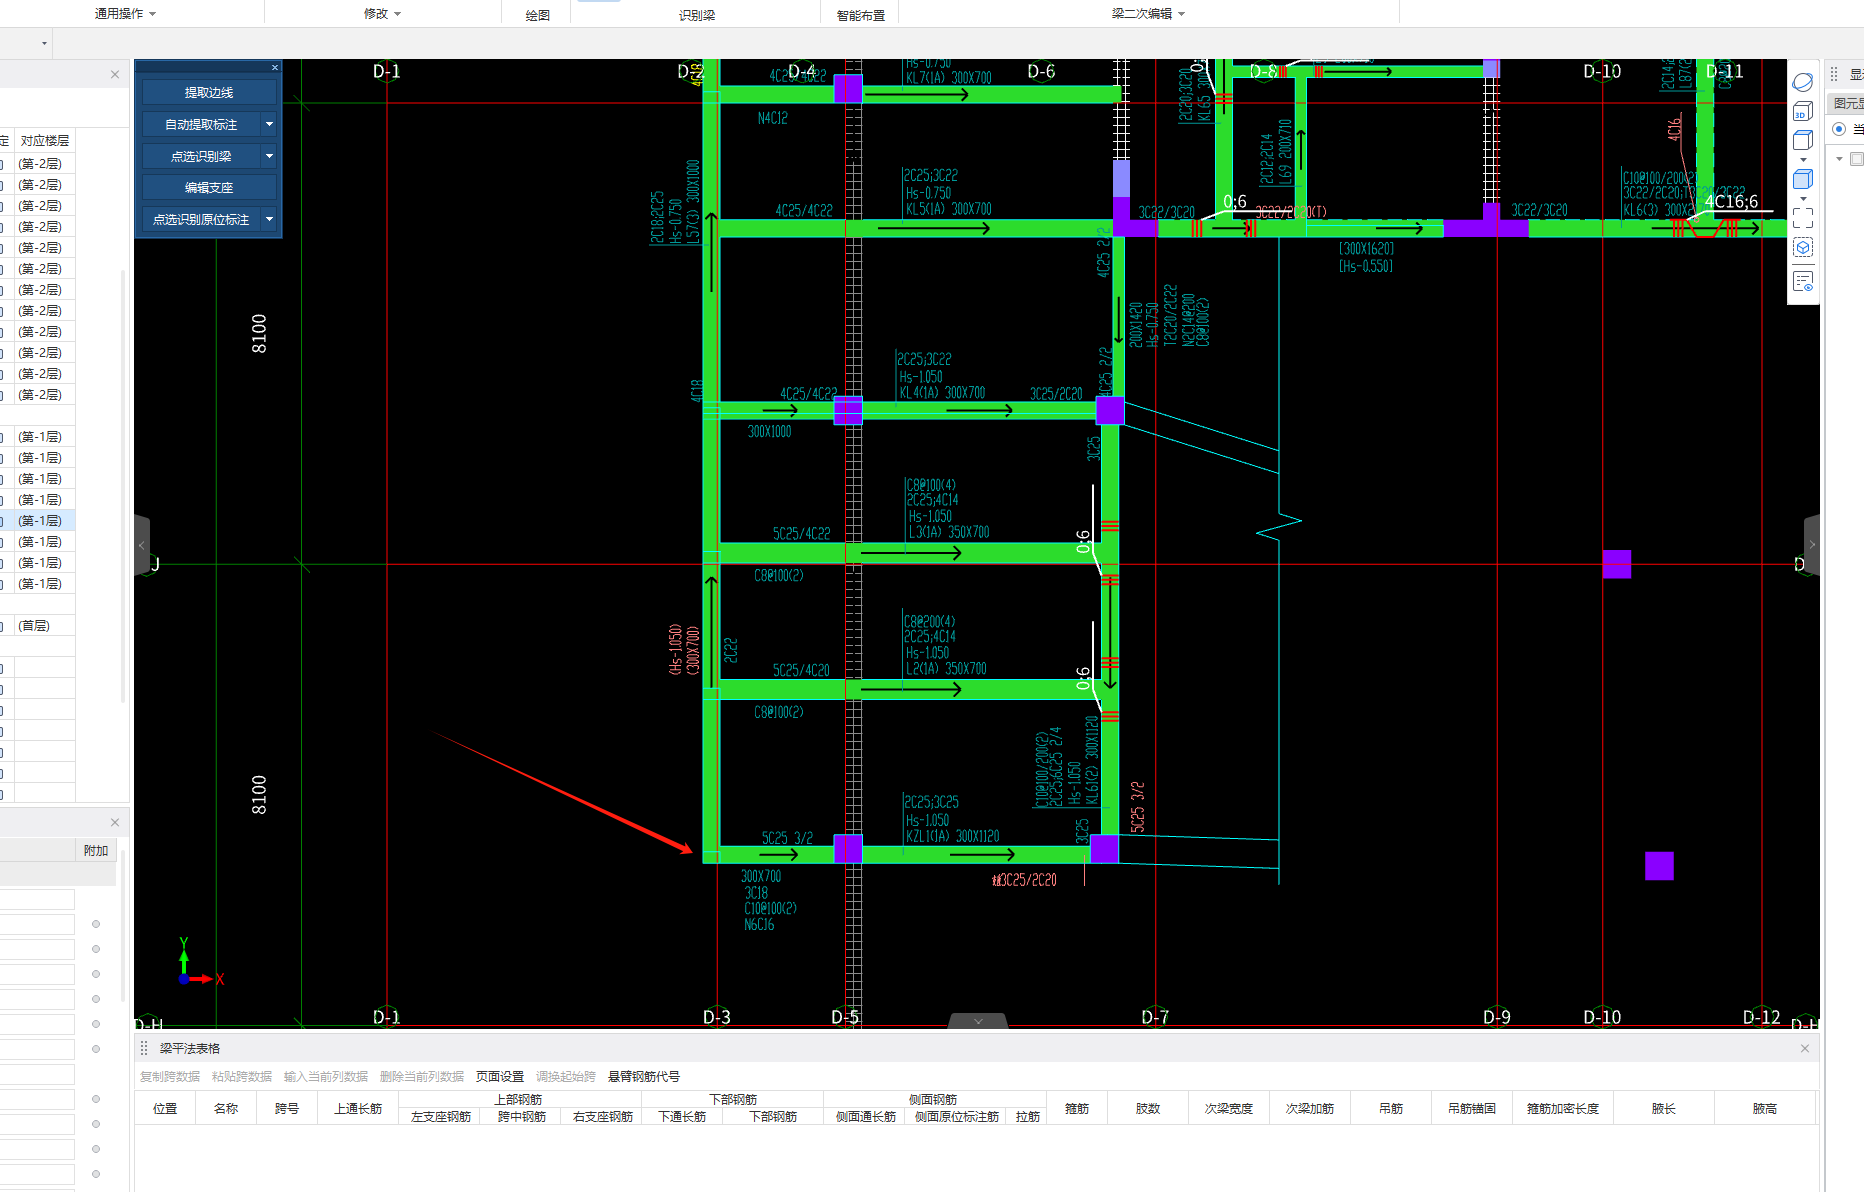Click the 提取边线 button
The width and height of the screenshot is (1864, 1192).
[x=209, y=92]
